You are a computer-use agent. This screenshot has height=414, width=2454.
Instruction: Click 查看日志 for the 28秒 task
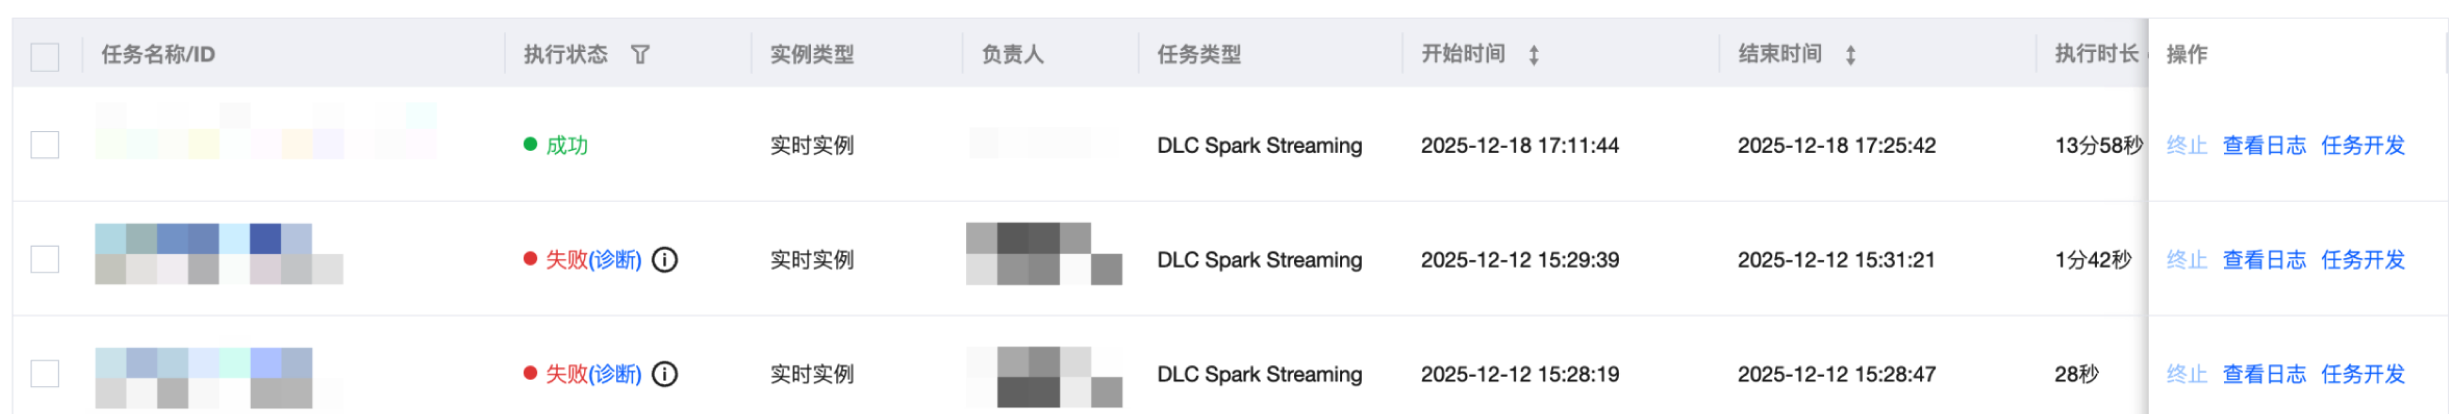coord(2264,374)
